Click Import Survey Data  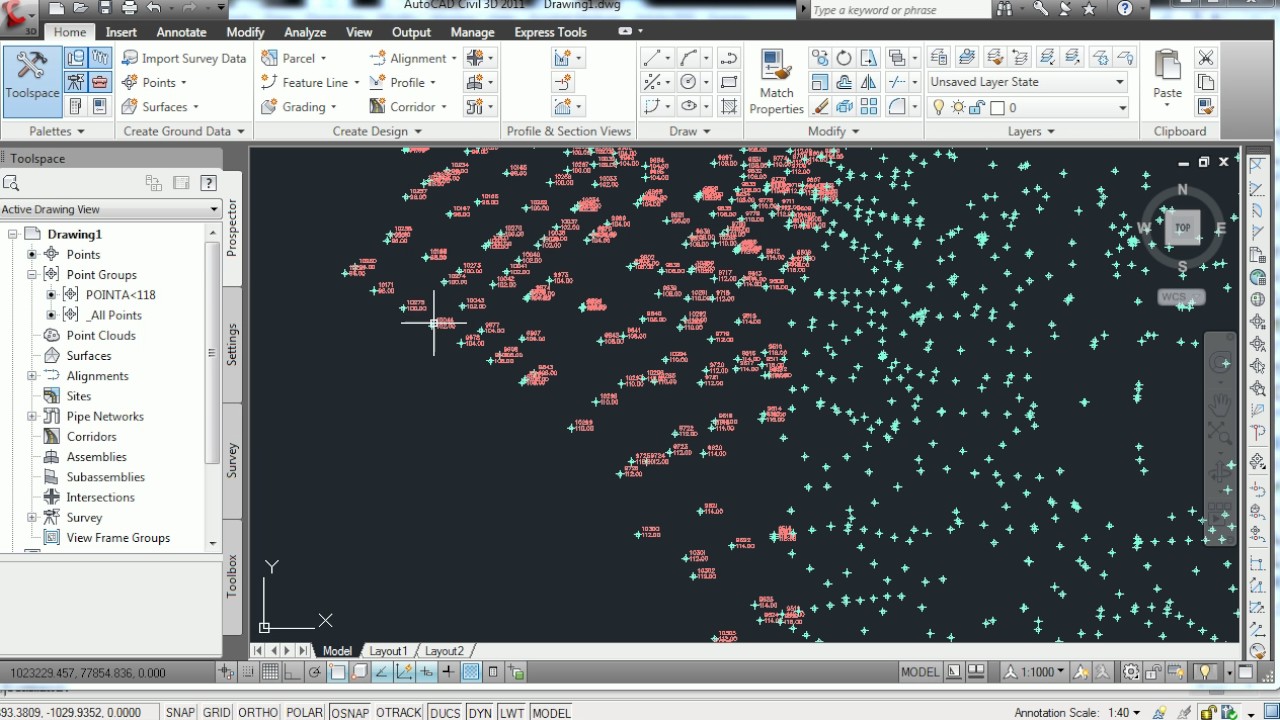183,58
